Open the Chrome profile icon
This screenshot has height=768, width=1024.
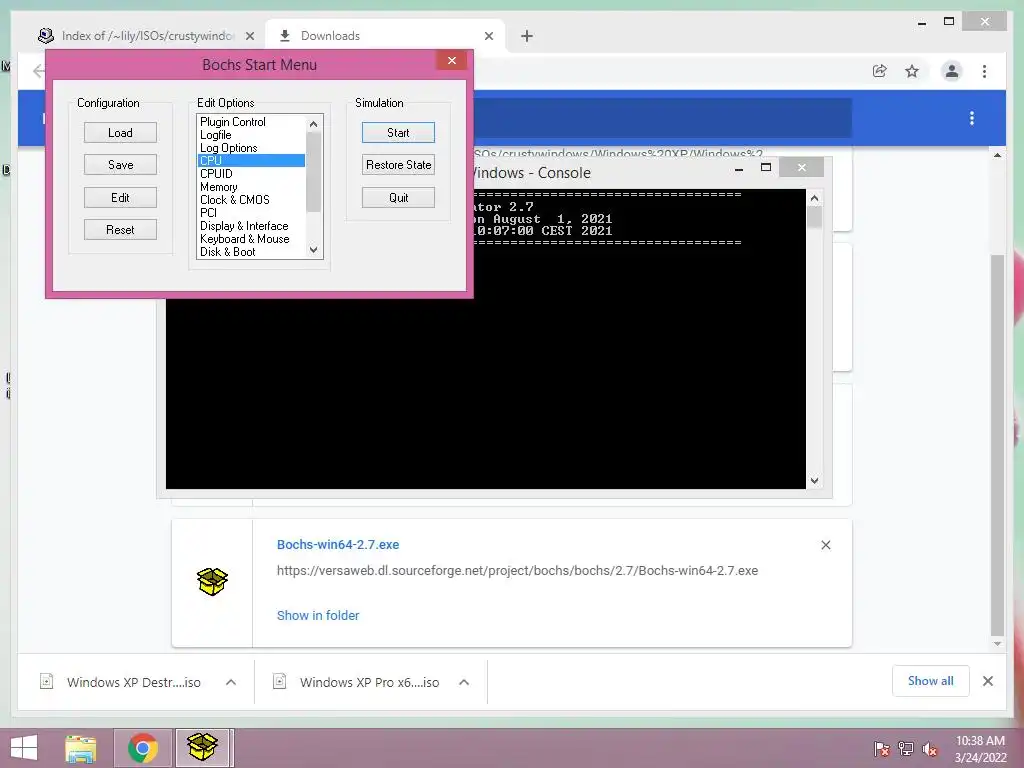(x=952, y=71)
